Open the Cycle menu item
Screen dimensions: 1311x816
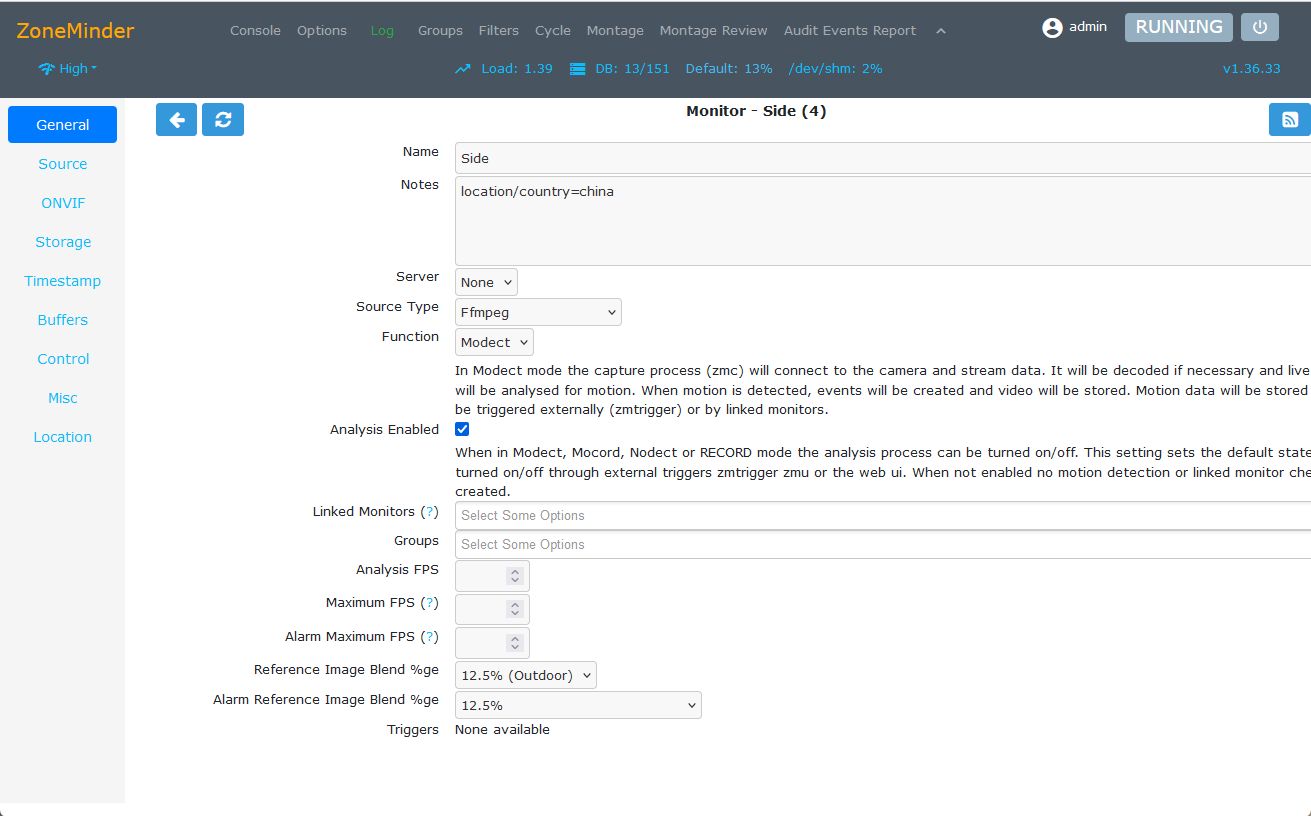point(553,31)
